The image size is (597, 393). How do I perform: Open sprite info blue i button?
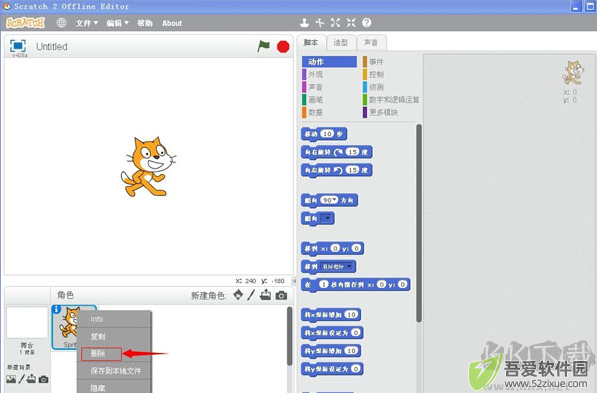tap(56, 309)
